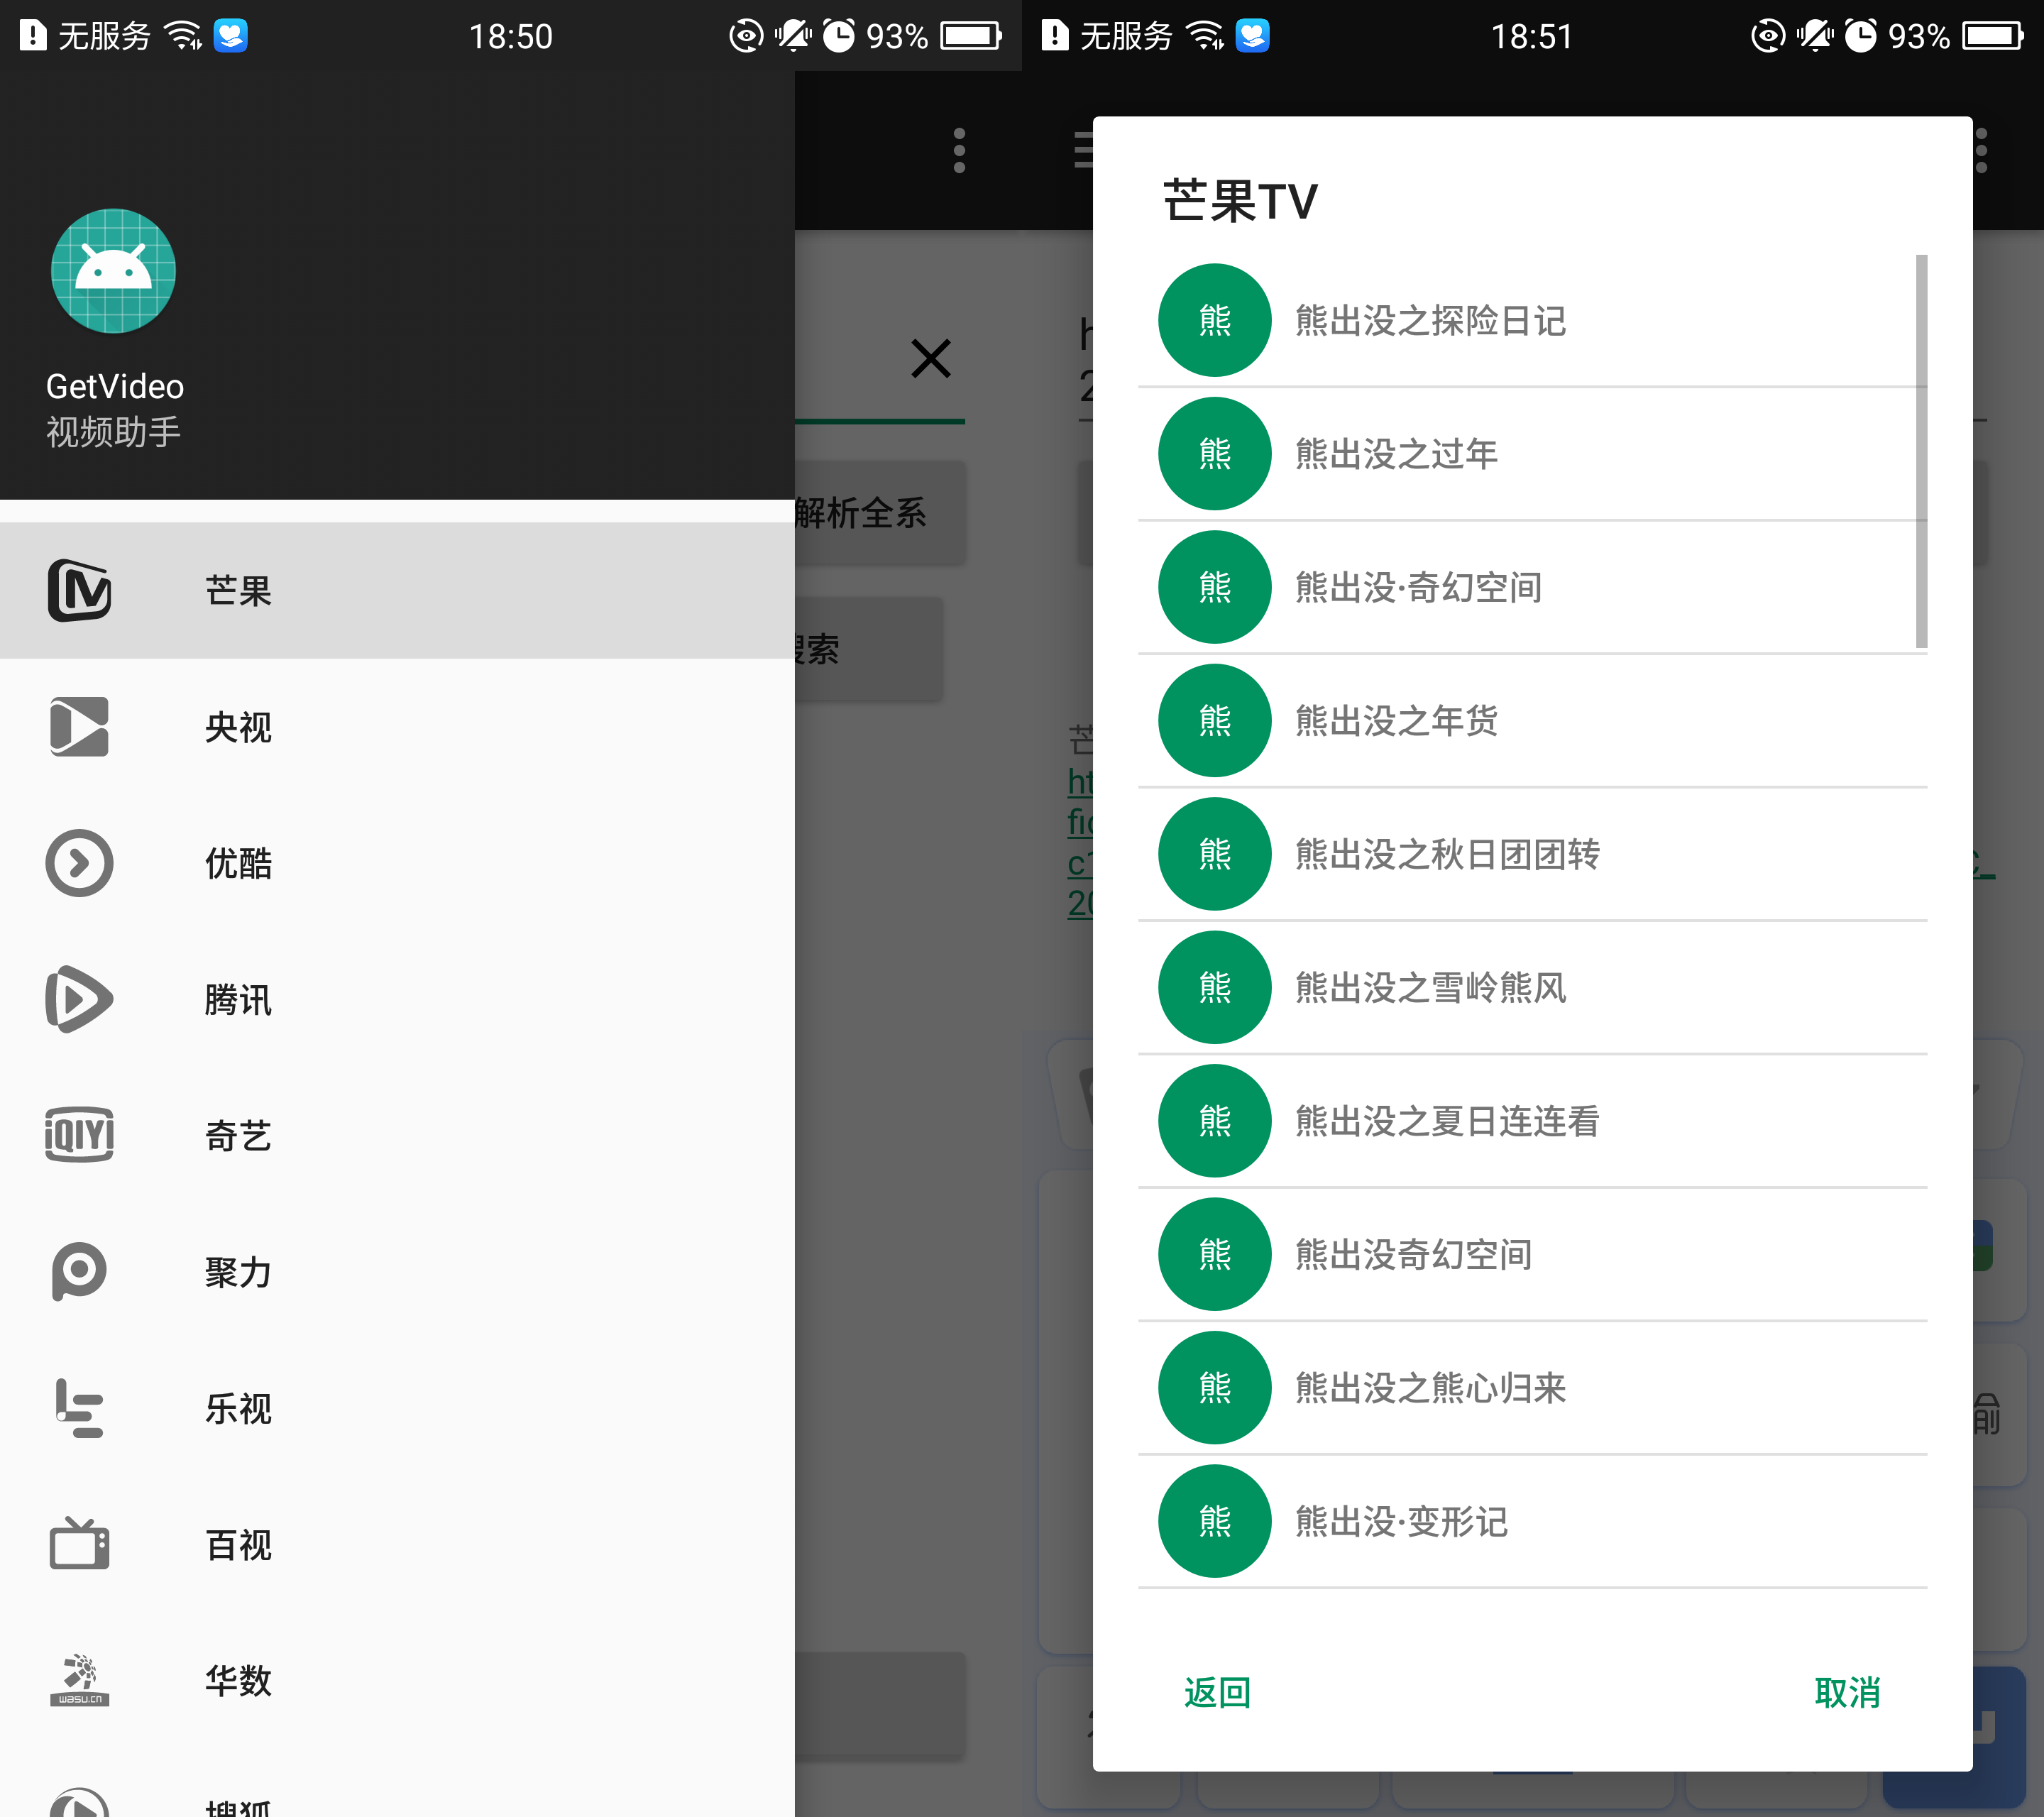This screenshot has height=1817, width=2044.
Task: Choose 熊出没之探险日记 from the list
Action: [1430, 321]
